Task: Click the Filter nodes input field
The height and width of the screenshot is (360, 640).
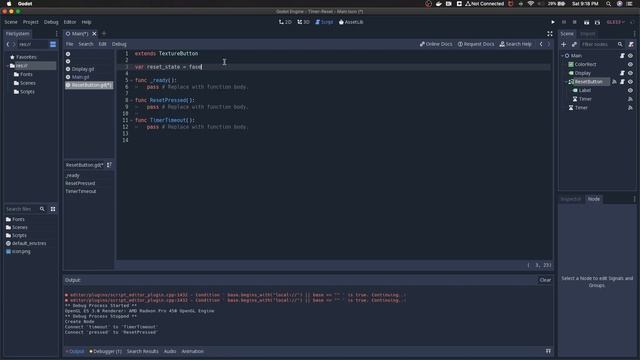Action: coord(598,44)
